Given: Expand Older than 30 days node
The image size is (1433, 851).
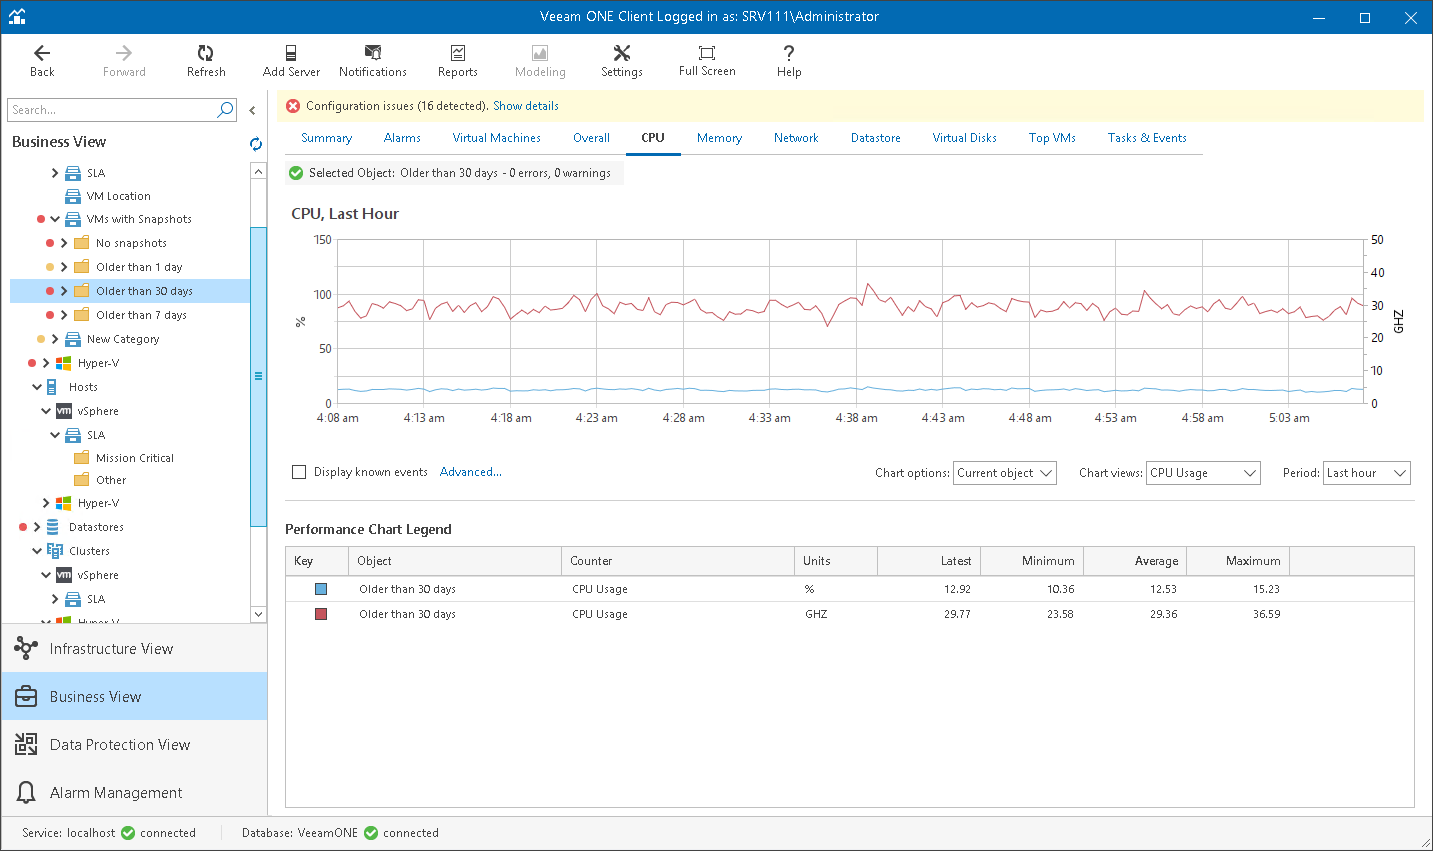Looking at the screenshot, I should tap(64, 291).
